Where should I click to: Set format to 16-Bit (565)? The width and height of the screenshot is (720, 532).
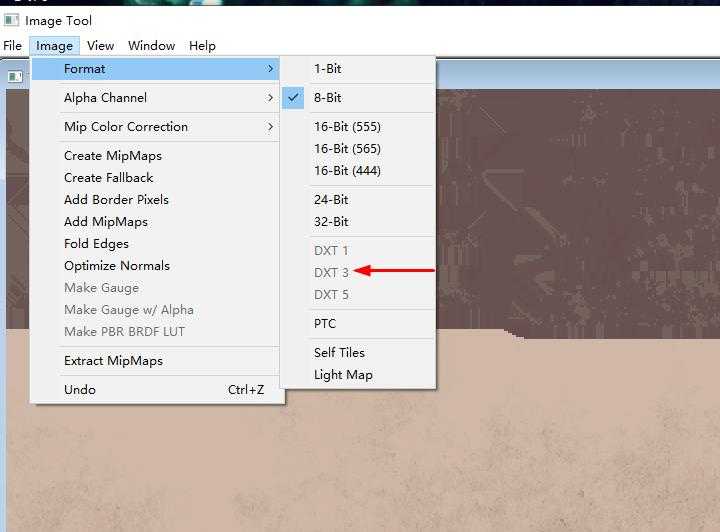tap(358, 149)
